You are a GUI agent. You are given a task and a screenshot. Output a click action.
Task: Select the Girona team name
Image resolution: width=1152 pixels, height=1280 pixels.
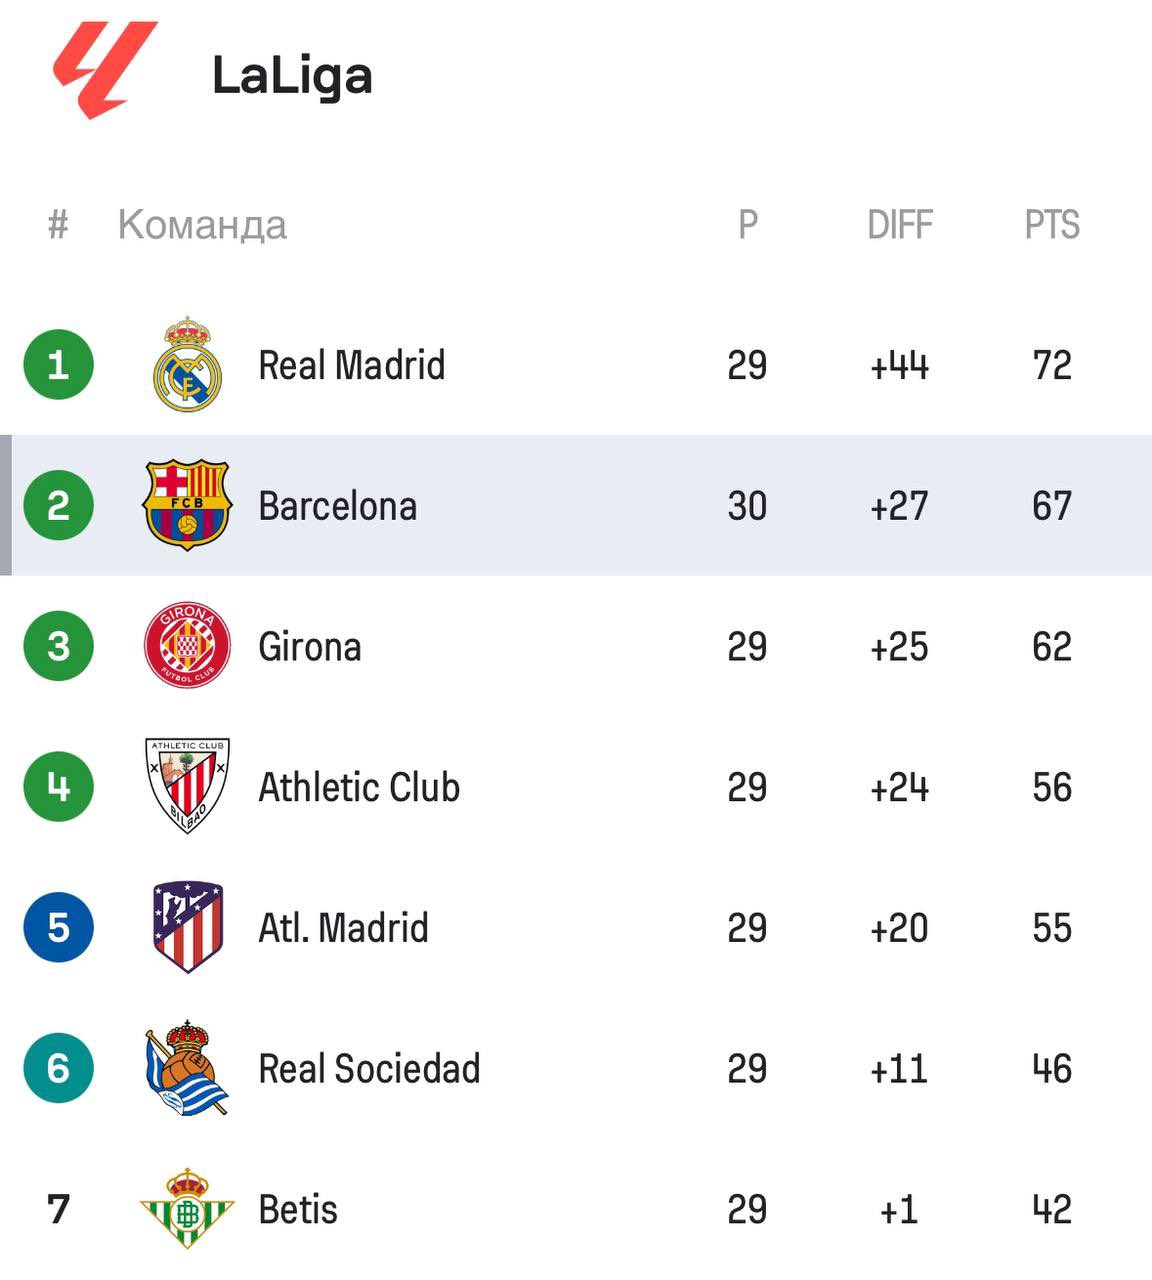(310, 646)
